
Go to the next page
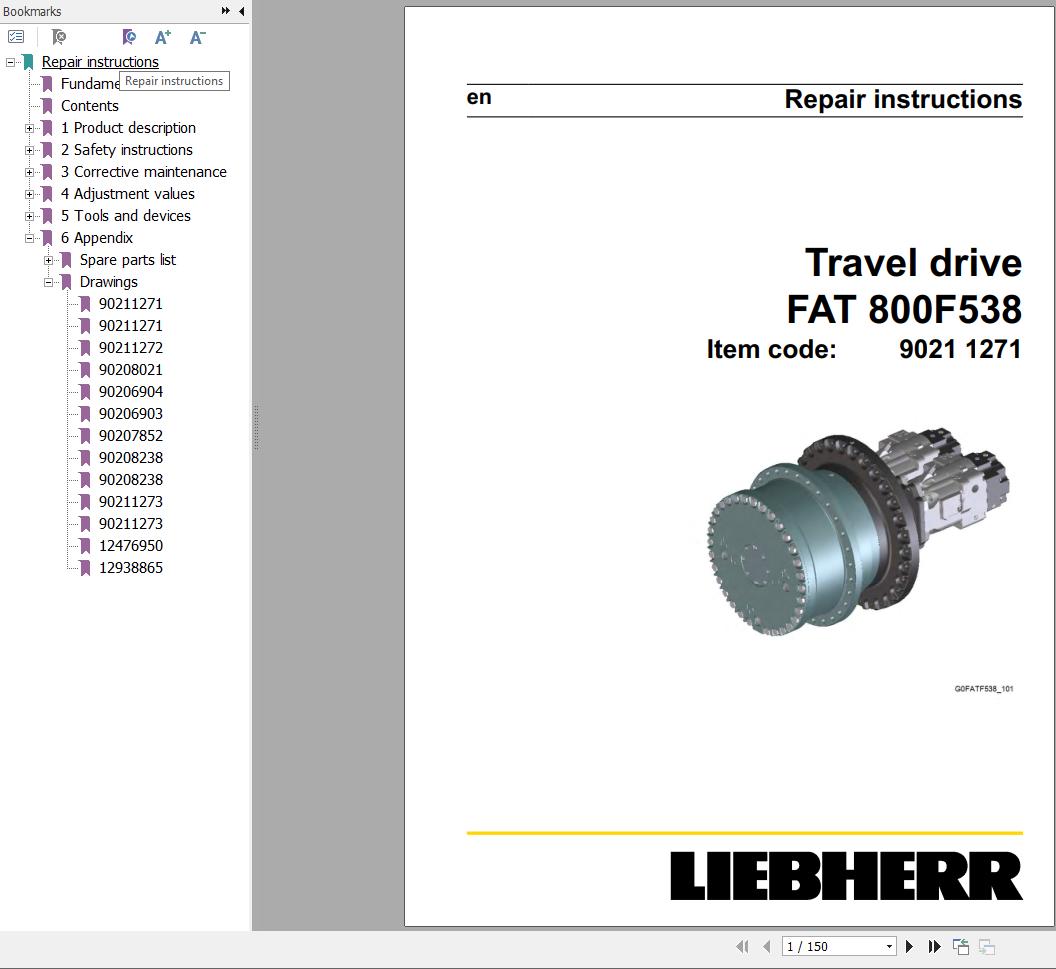click(x=909, y=947)
